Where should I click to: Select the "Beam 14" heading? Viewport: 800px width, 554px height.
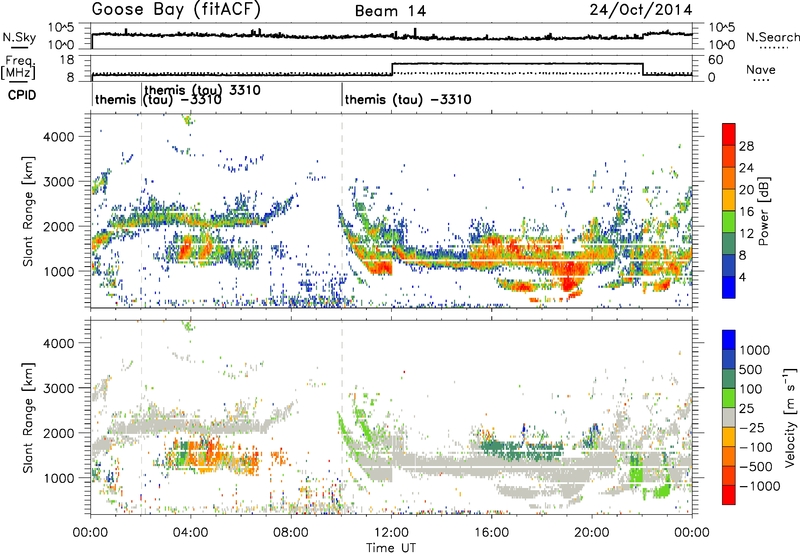(390, 11)
